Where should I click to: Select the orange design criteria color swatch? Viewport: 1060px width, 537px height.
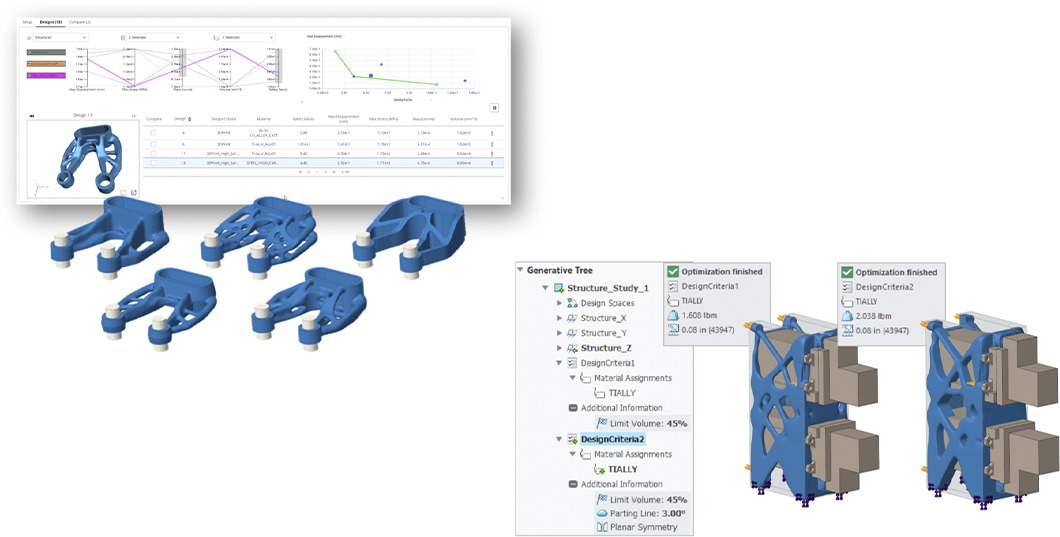46,63
